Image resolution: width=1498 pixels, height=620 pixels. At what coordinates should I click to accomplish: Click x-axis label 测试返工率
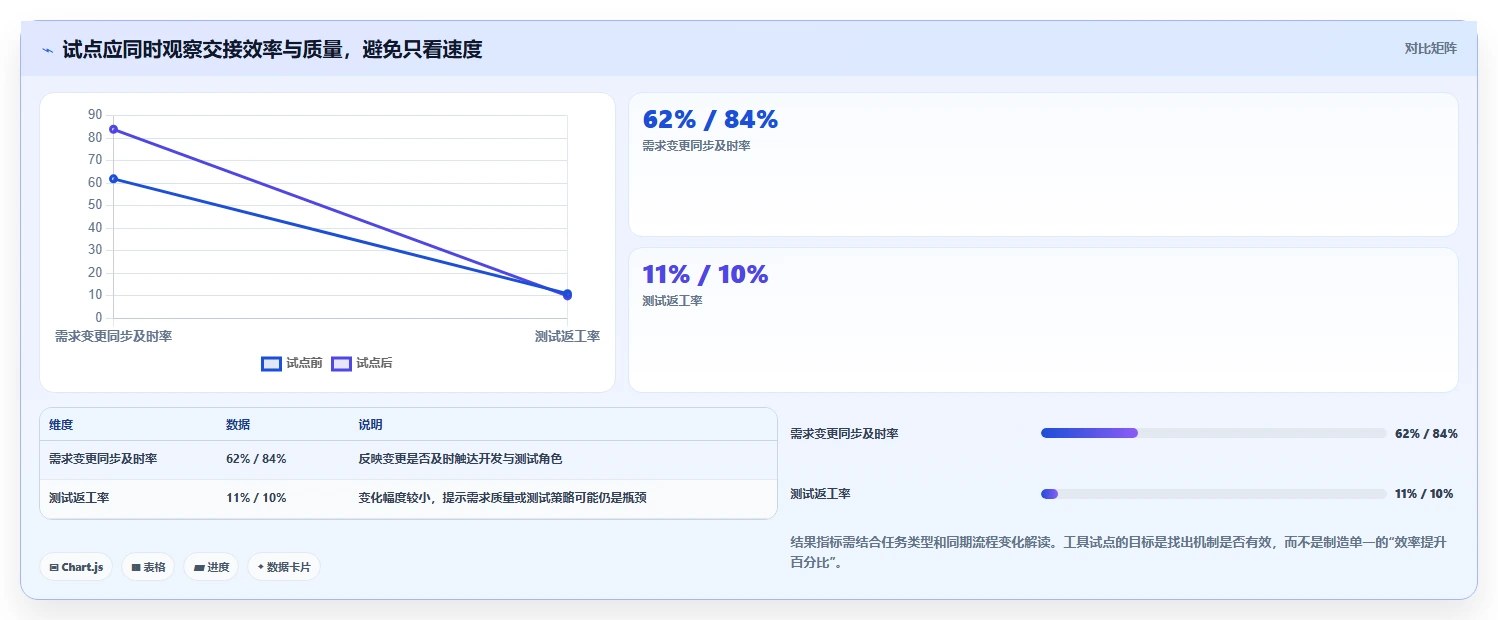pos(567,337)
